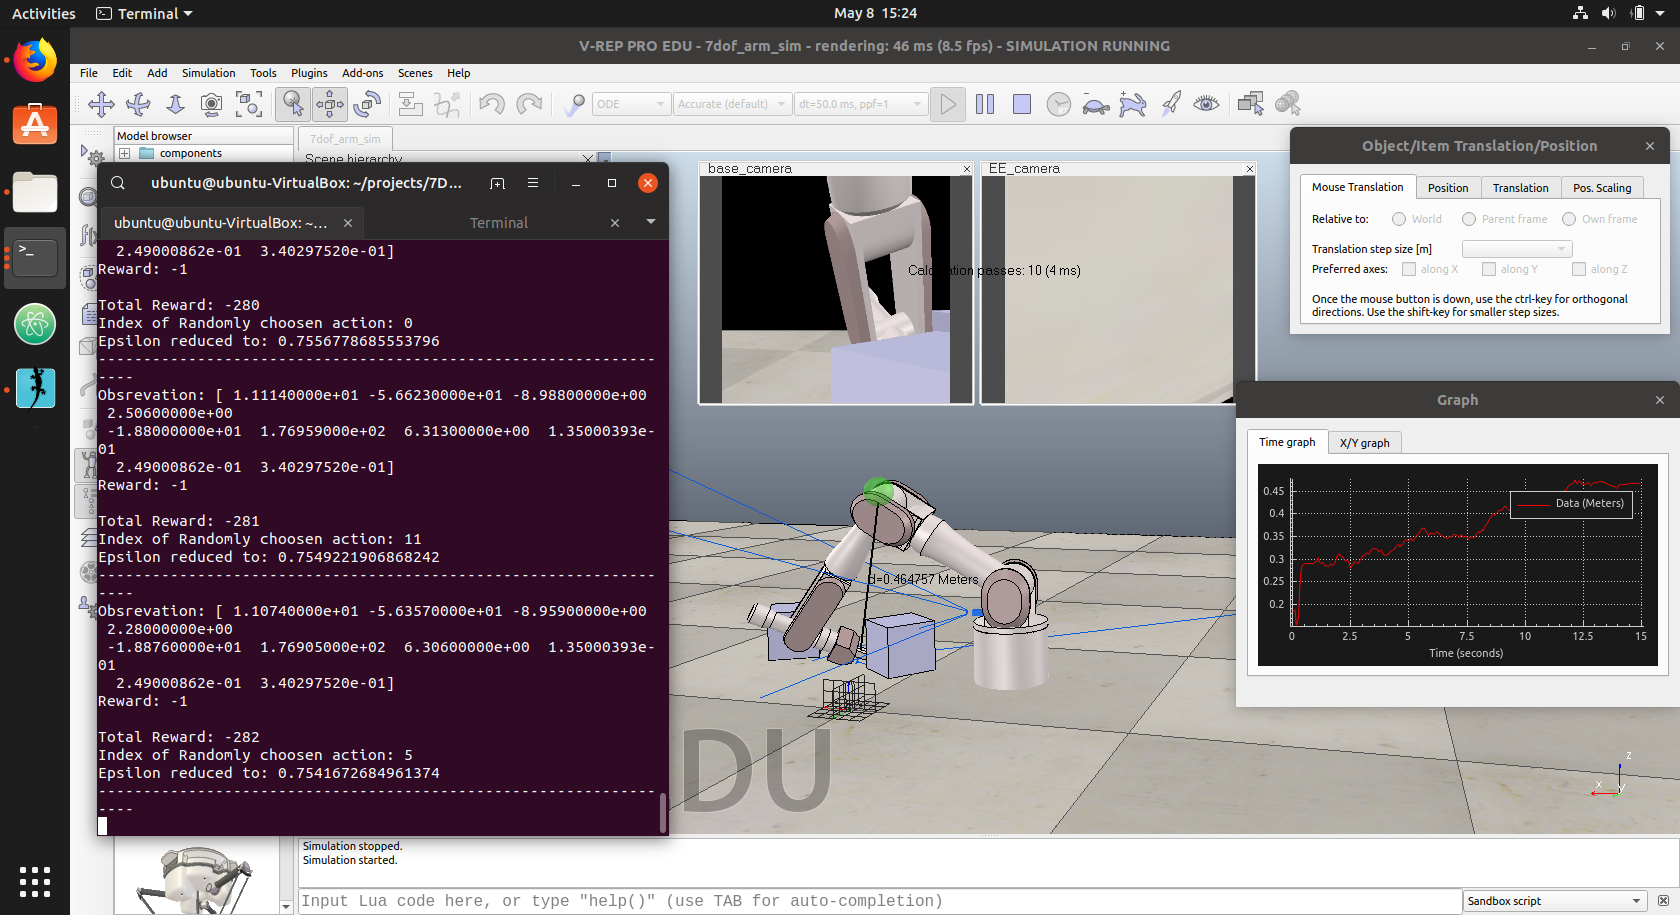
Task: Open the File menu
Action: coord(89,73)
